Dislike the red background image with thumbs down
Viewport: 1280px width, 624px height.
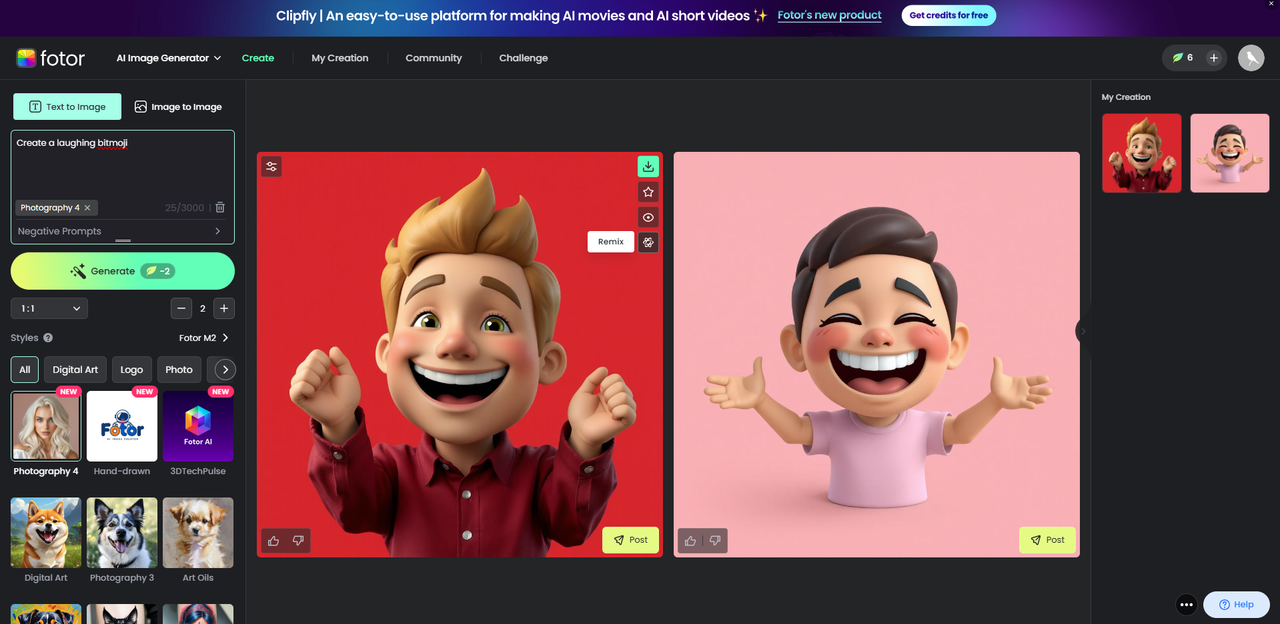click(298, 540)
